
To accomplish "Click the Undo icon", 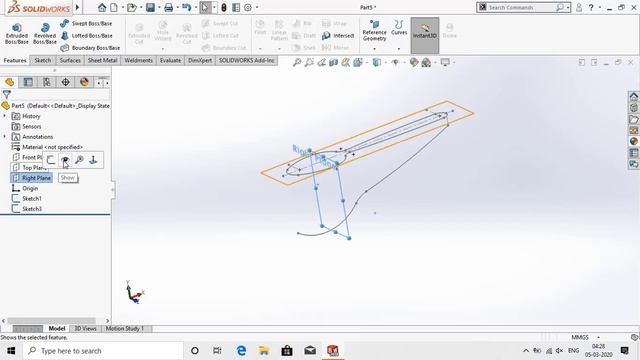I will pyautogui.click(x=186, y=7).
